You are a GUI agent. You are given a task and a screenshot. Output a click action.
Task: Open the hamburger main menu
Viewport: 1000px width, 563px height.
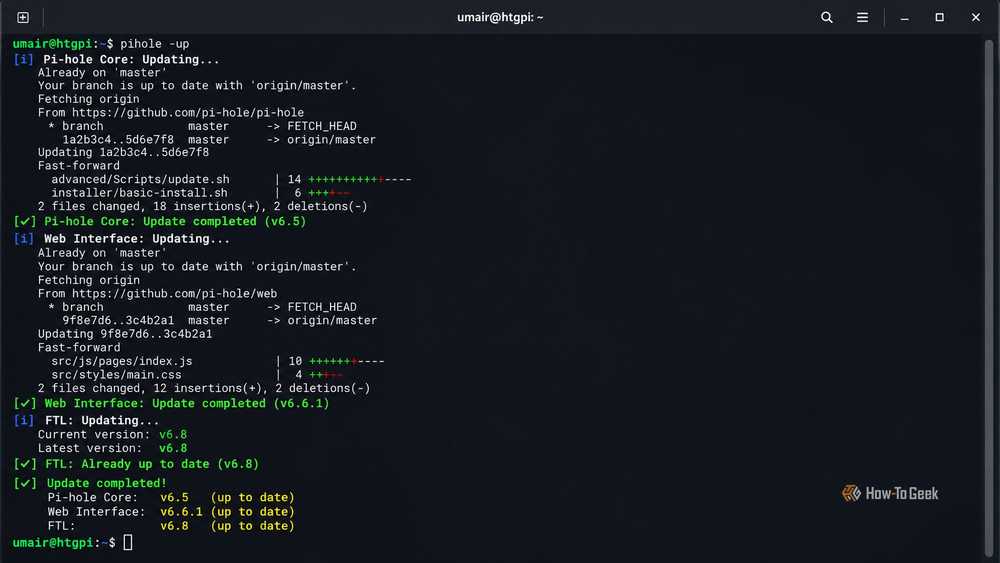(x=862, y=17)
